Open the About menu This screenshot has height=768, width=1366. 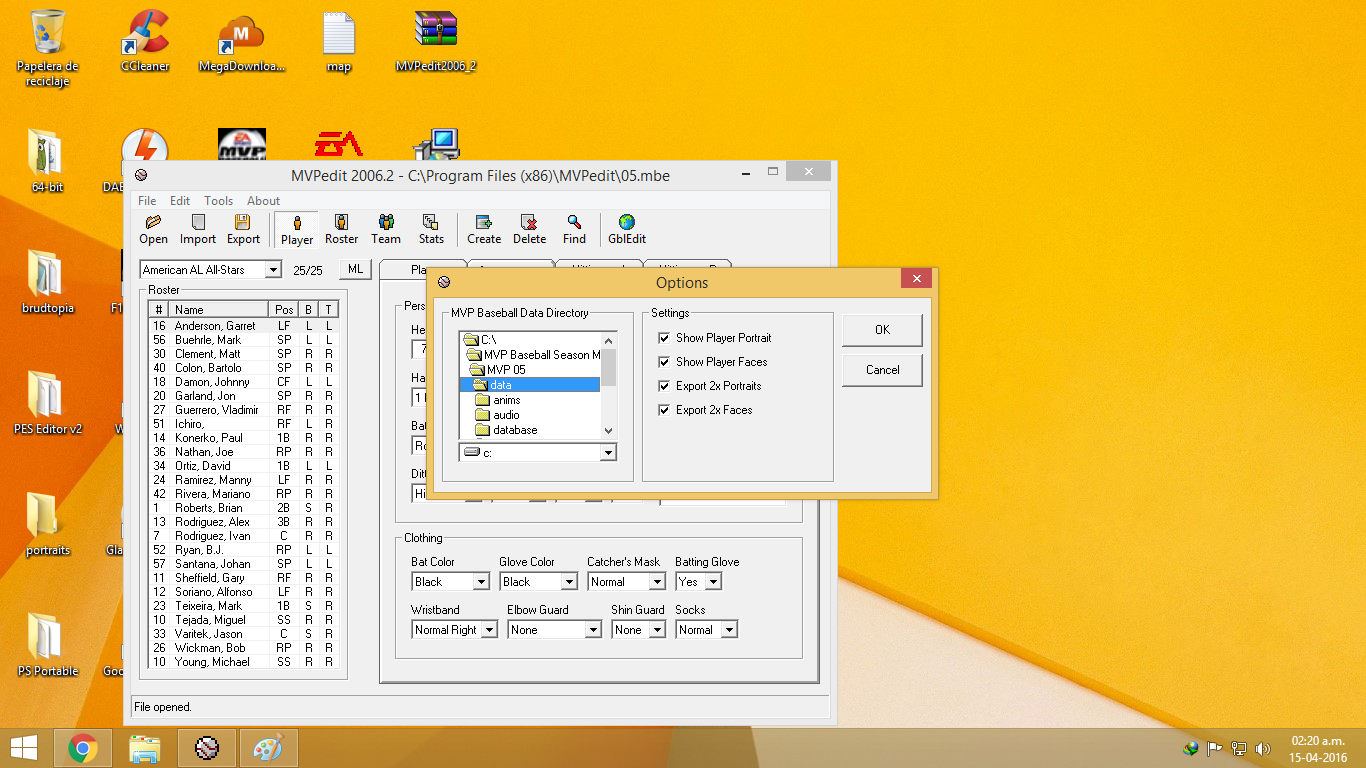tap(264, 201)
